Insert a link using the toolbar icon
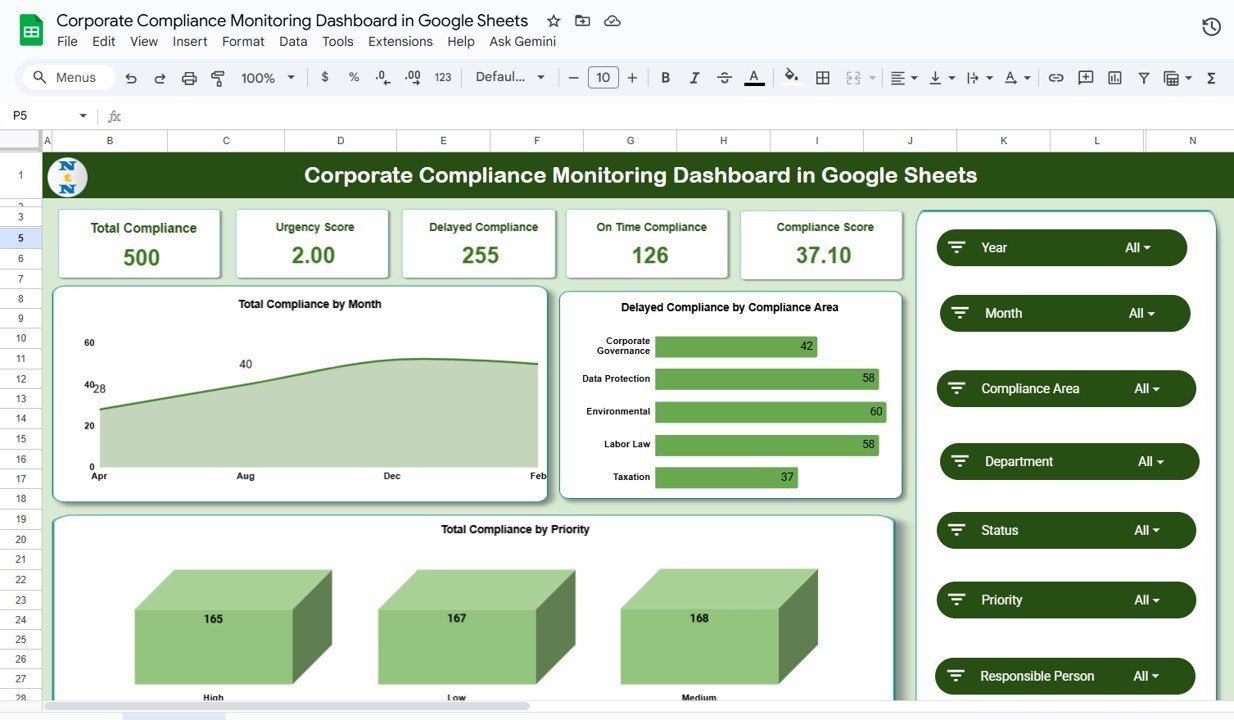The image size is (1234, 720). click(x=1056, y=77)
